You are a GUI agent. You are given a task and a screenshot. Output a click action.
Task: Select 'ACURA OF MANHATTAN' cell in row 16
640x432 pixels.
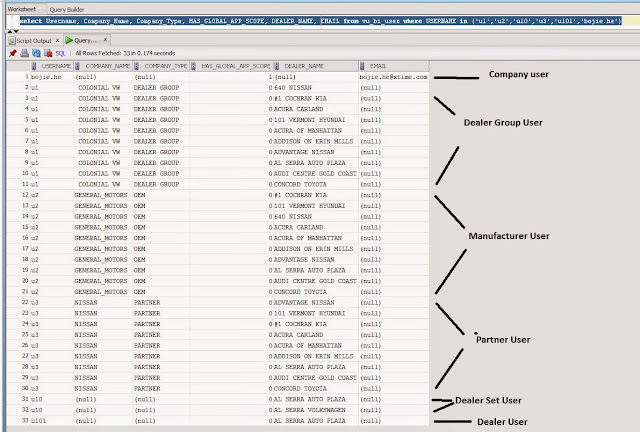coord(316,238)
